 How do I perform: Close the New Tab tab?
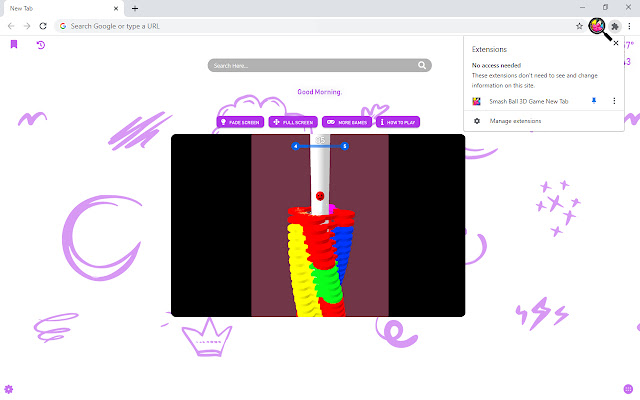[116, 8]
